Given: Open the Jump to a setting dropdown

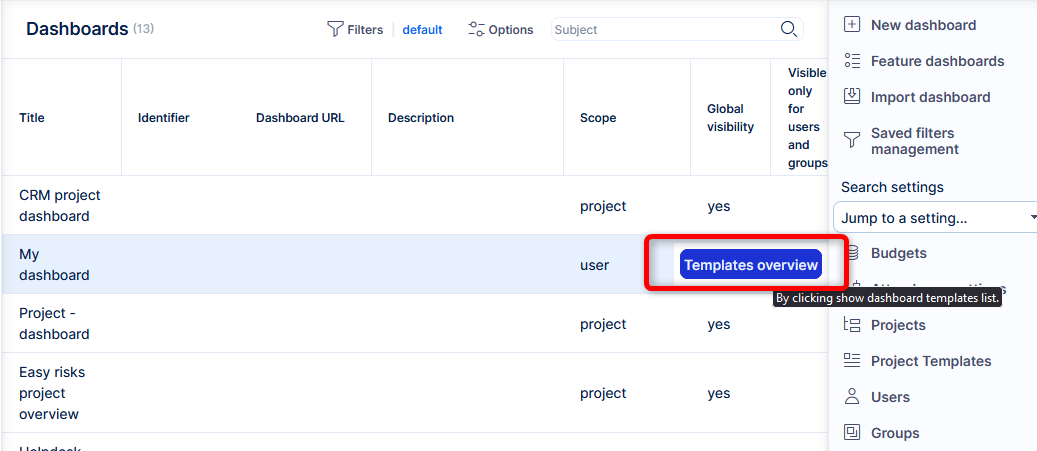Looking at the screenshot, I should pos(935,218).
